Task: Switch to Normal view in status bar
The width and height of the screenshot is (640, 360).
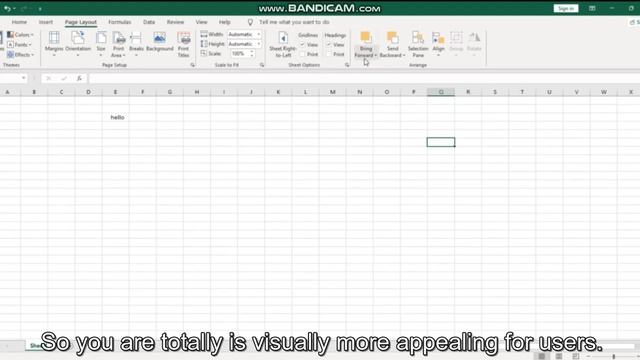Action: 541,356
